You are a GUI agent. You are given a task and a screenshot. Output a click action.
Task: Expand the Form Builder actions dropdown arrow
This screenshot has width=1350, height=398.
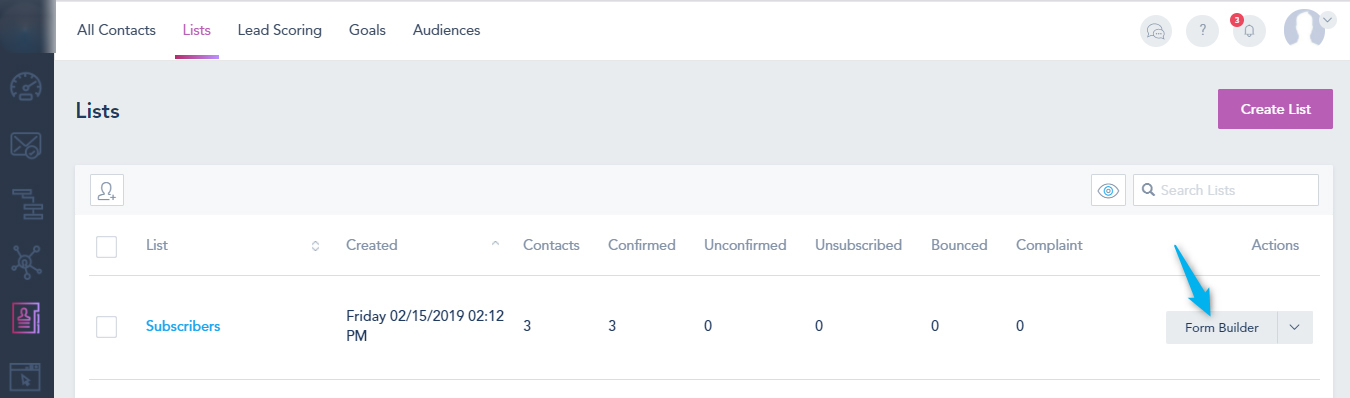click(1295, 328)
